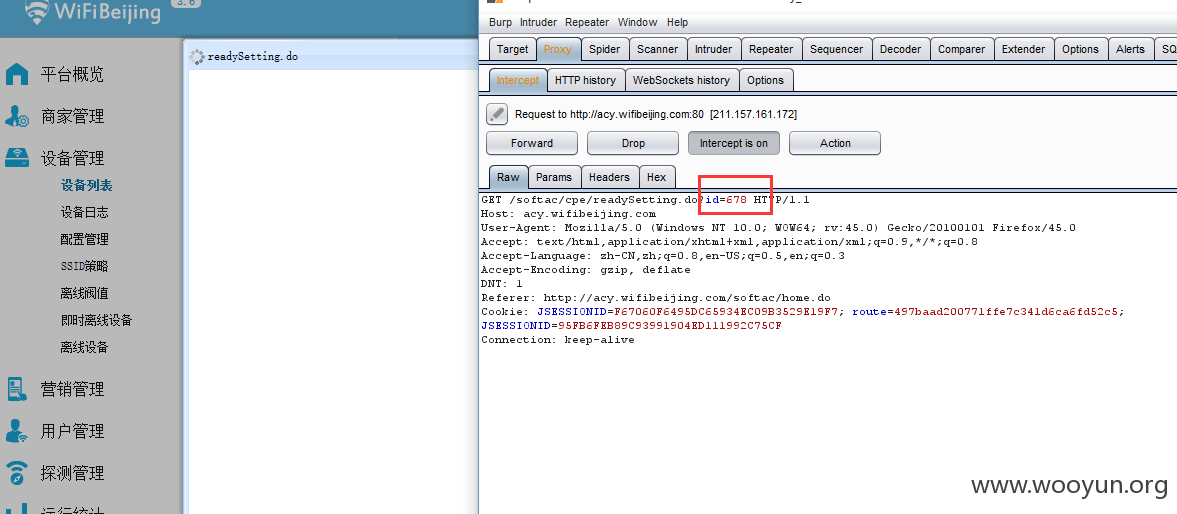Open 配置管理 in sidebar

click(85, 239)
